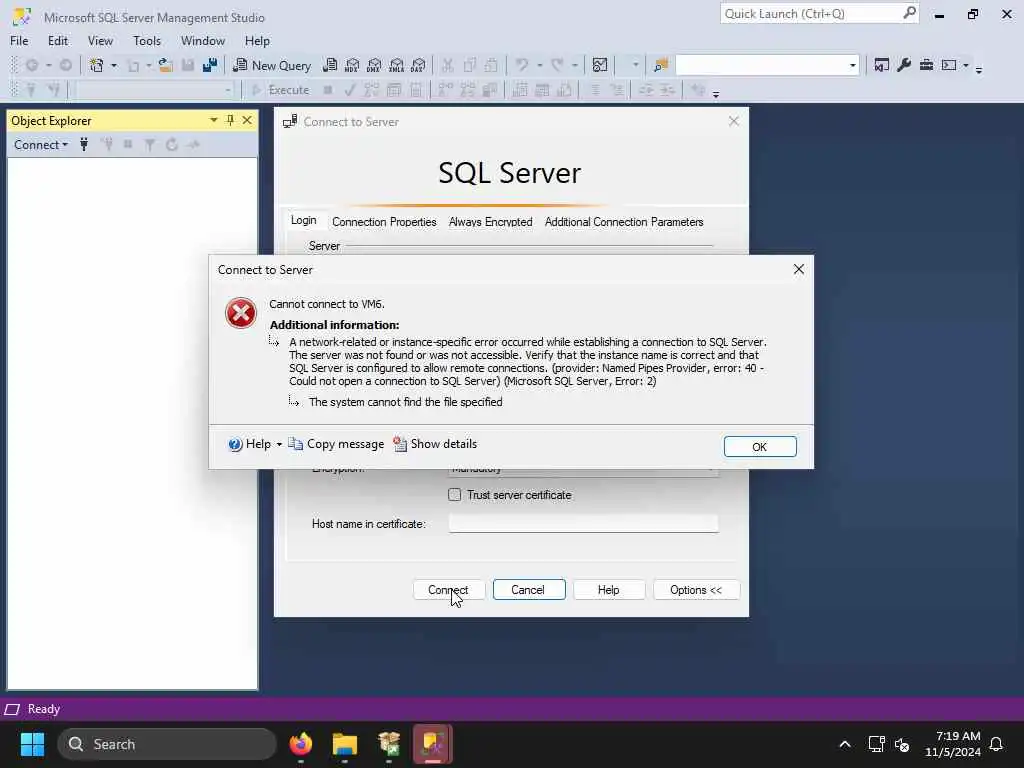Click Object Explorer pin auto-hide icon
Screen dimensions: 1024x768
click(x=230, y=120)
